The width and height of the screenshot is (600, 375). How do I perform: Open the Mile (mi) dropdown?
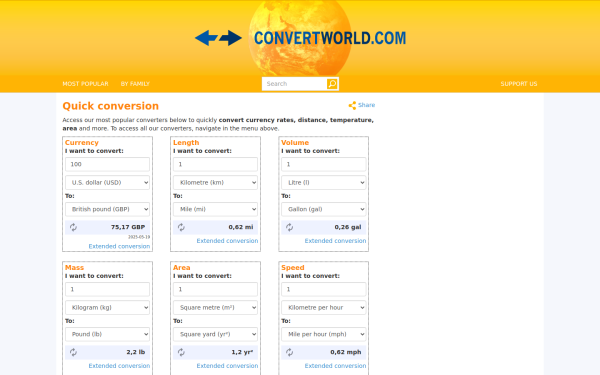pos(215,209)
